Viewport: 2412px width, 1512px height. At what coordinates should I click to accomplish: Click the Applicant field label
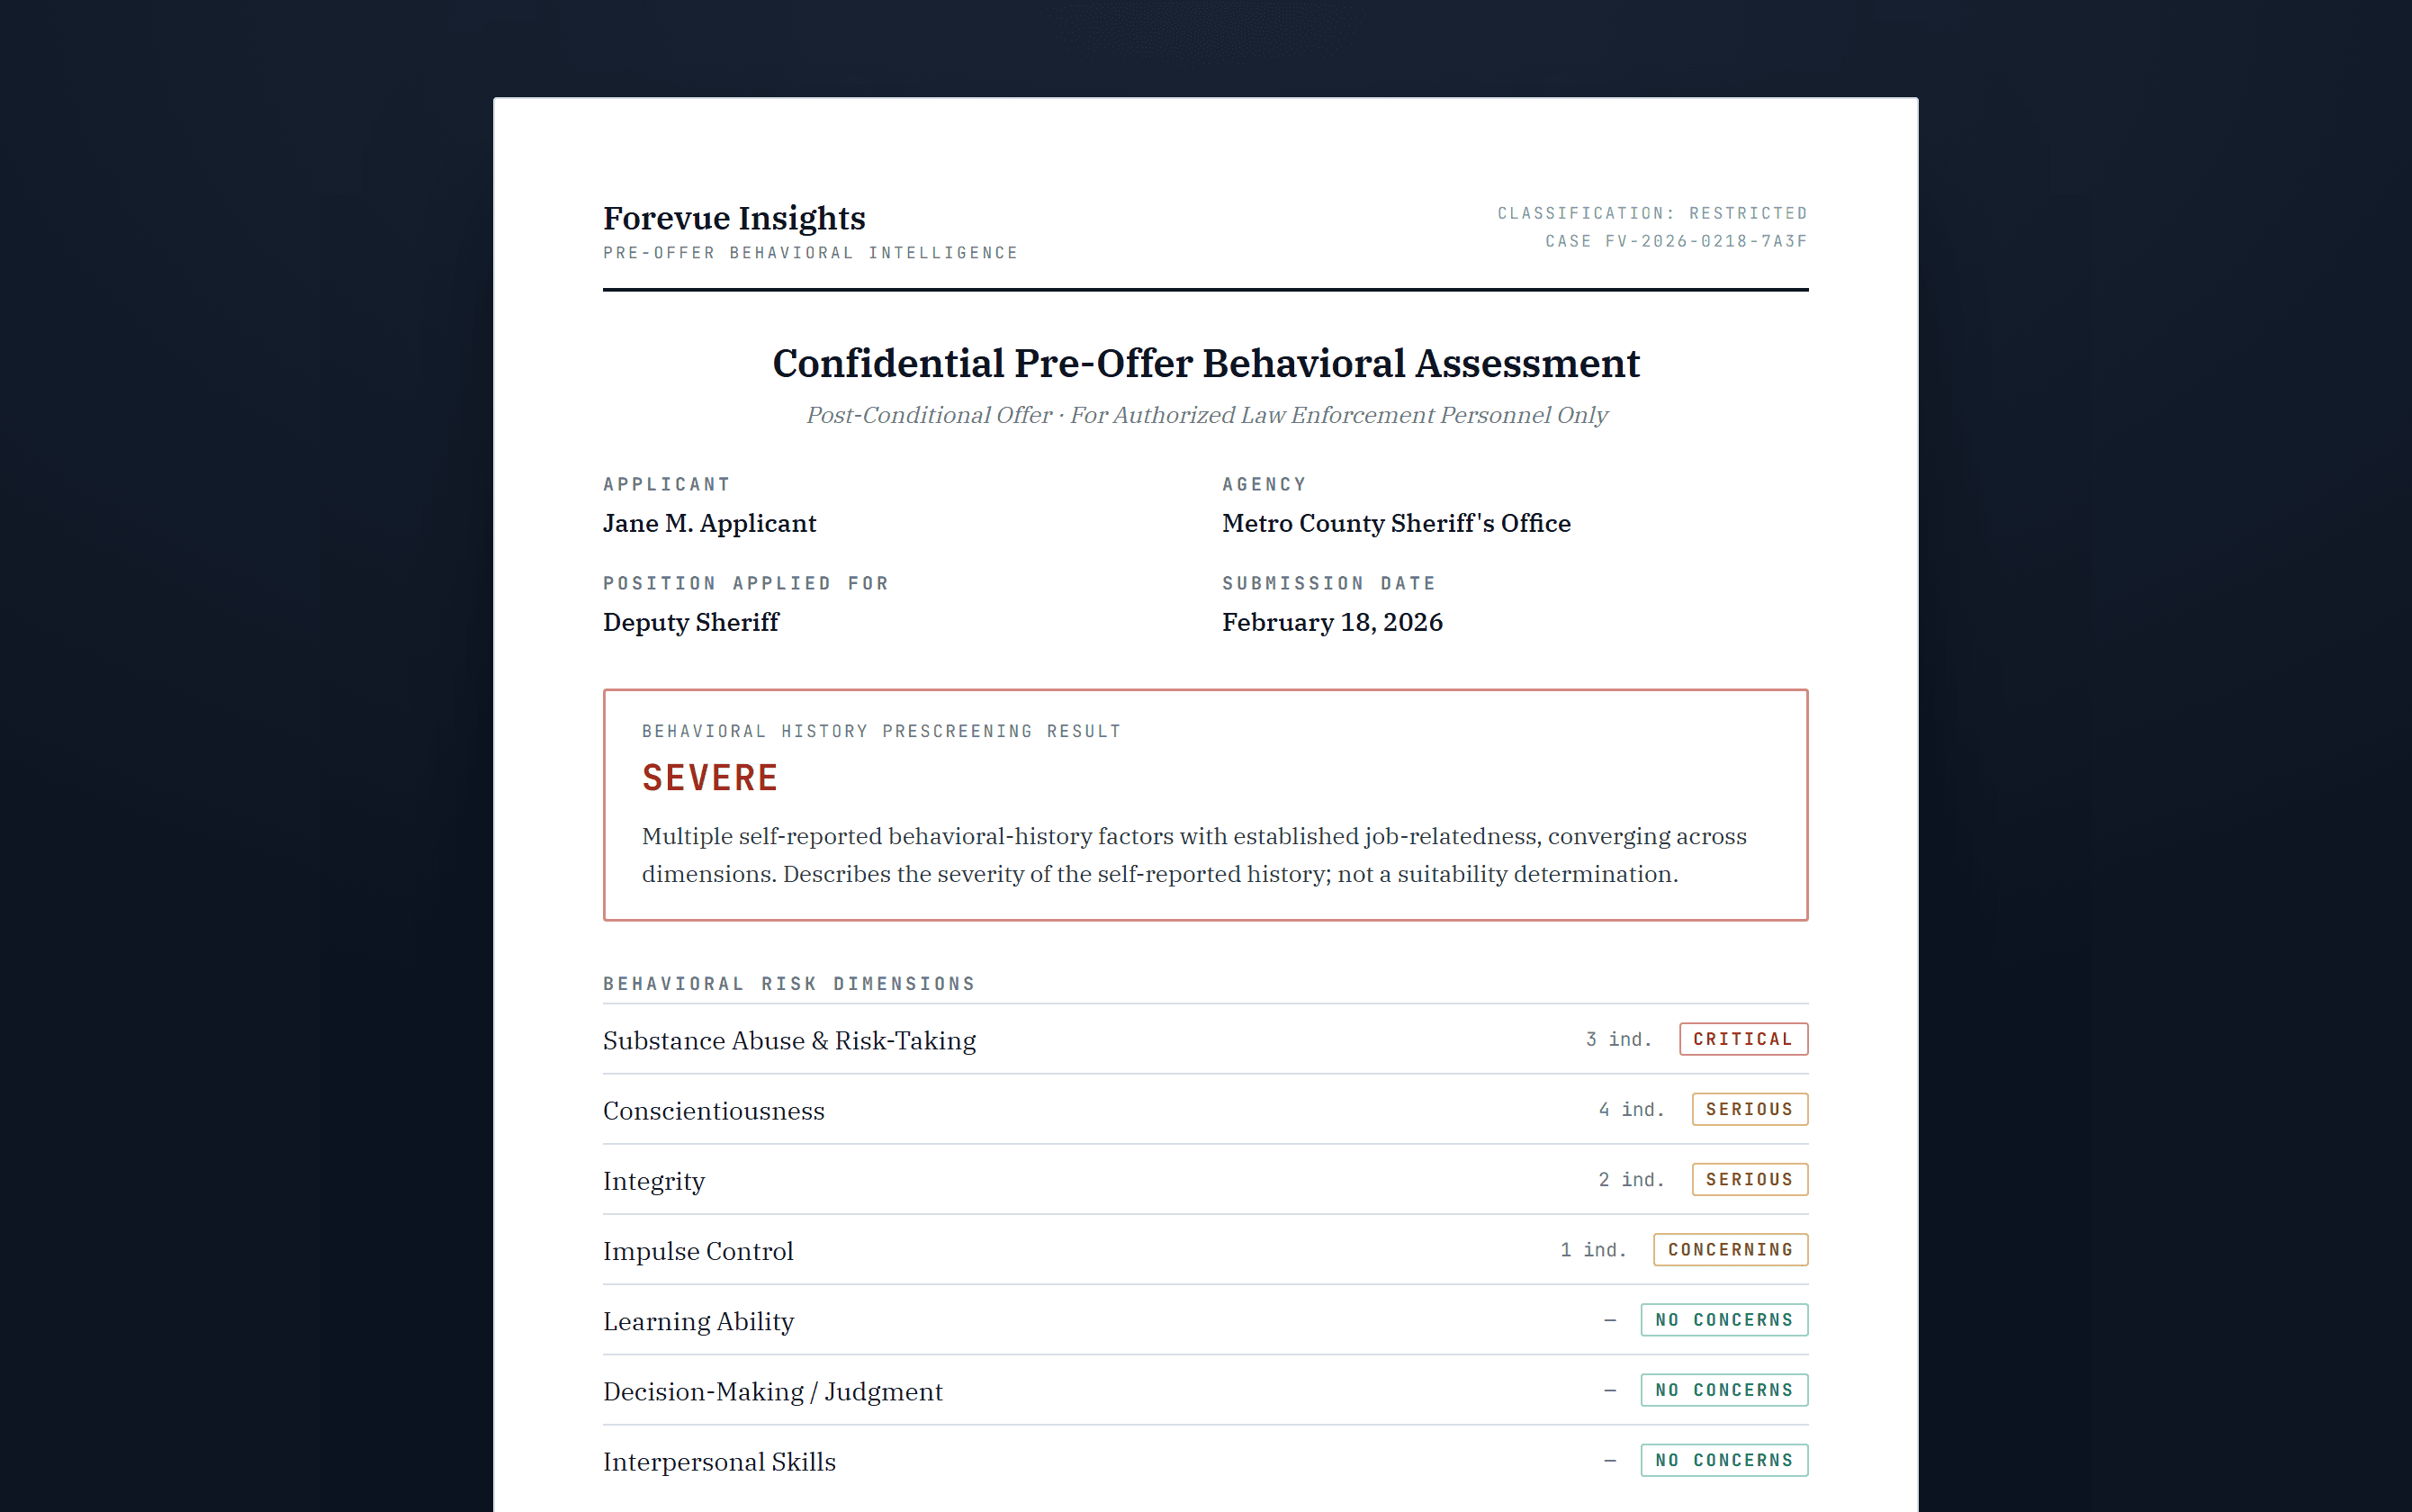[666, 484]
